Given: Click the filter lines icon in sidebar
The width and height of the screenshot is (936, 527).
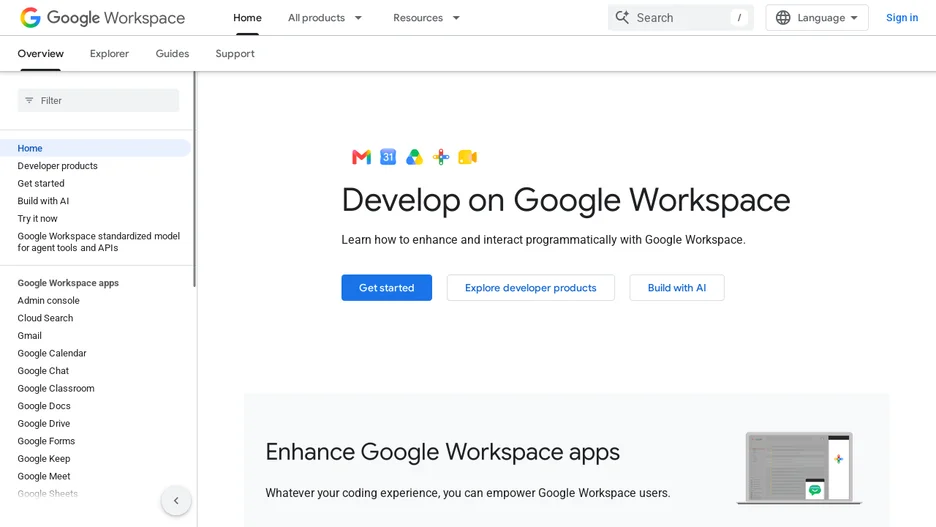Looking at the screenshot, I should coord(29,100).
